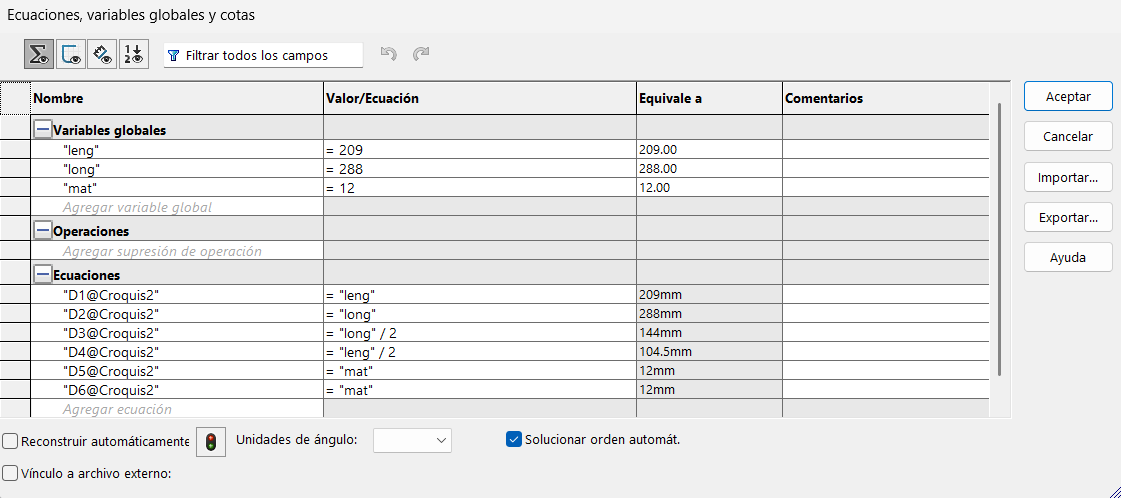Viewport: 1121px width, 498px height.
Task: Uncheck Solucionar orden automát. checkbox
Action: pos(514,439)
